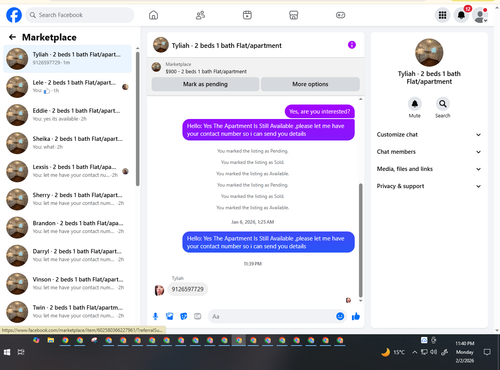This screenshot has width=500, height=370.
Task: Mute the conversation with the bell icon
Action: click(415, 104)
